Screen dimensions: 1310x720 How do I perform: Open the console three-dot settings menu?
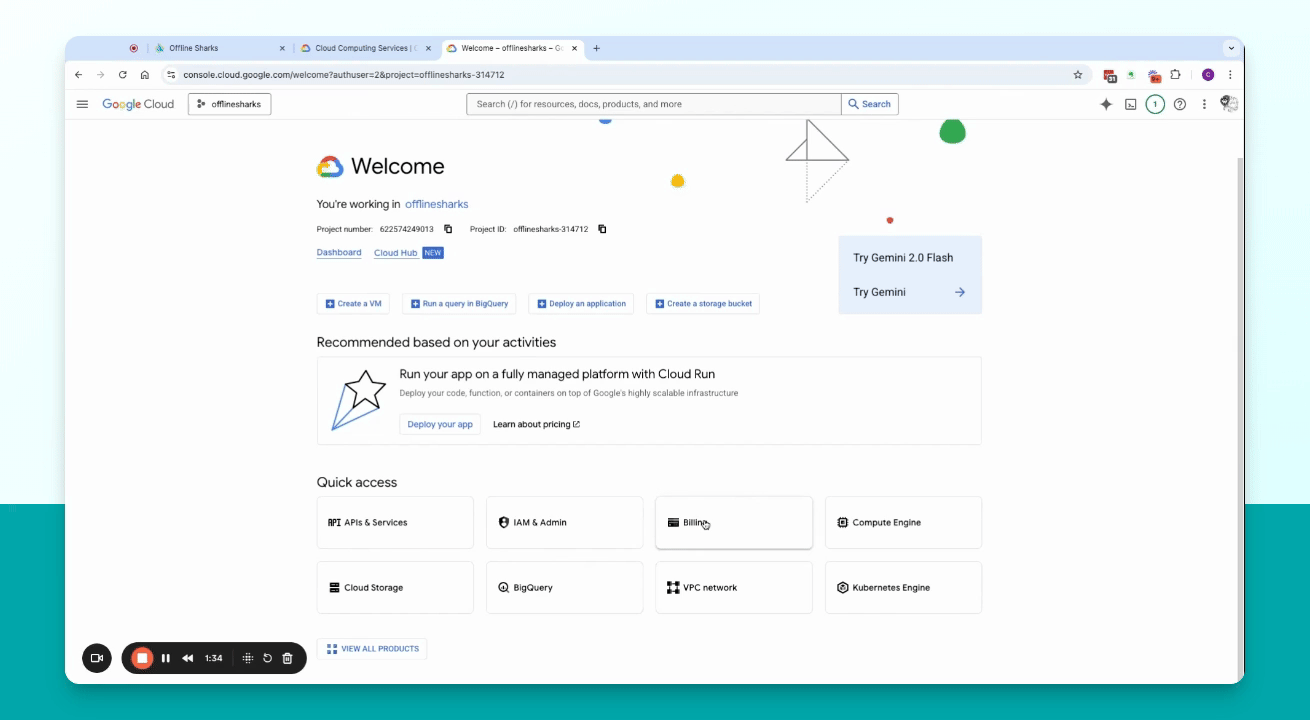(1204, 104)
